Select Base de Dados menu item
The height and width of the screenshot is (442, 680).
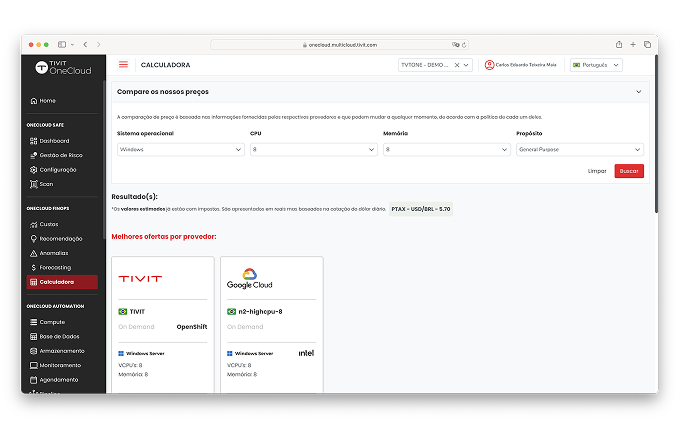click(x=59, y=337)
